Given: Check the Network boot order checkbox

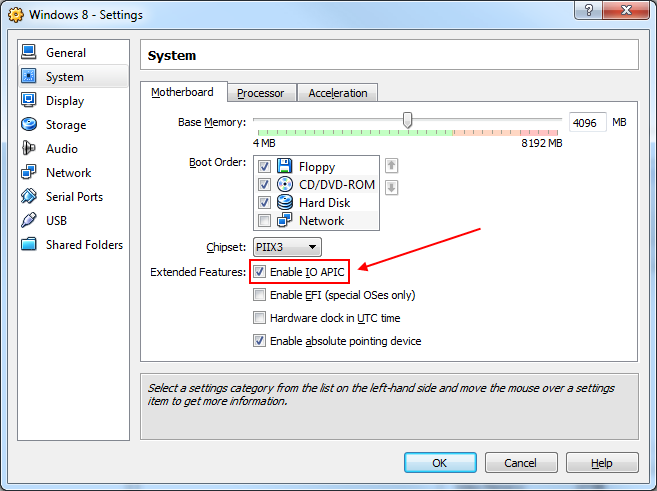Looking at the screenshot, I should (264, 221).
